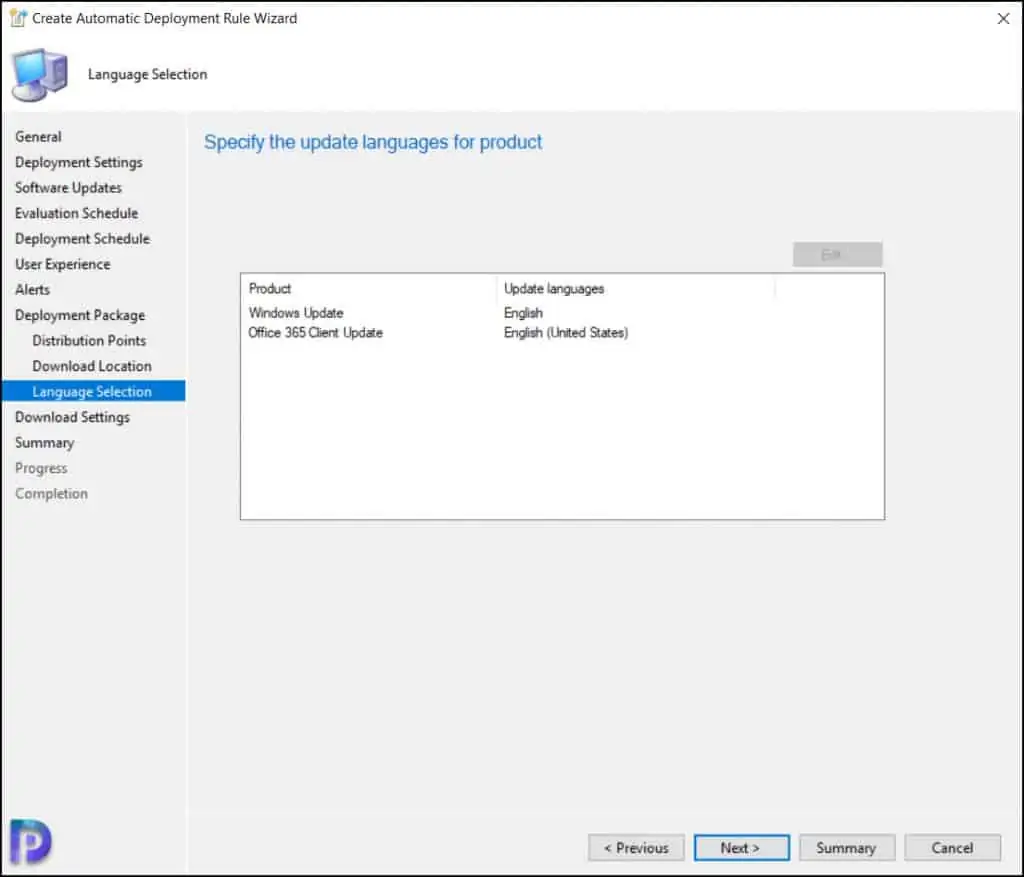The image size is (1024, 877).
Task: Click the Update languages column header
Action: coord(554,288)
